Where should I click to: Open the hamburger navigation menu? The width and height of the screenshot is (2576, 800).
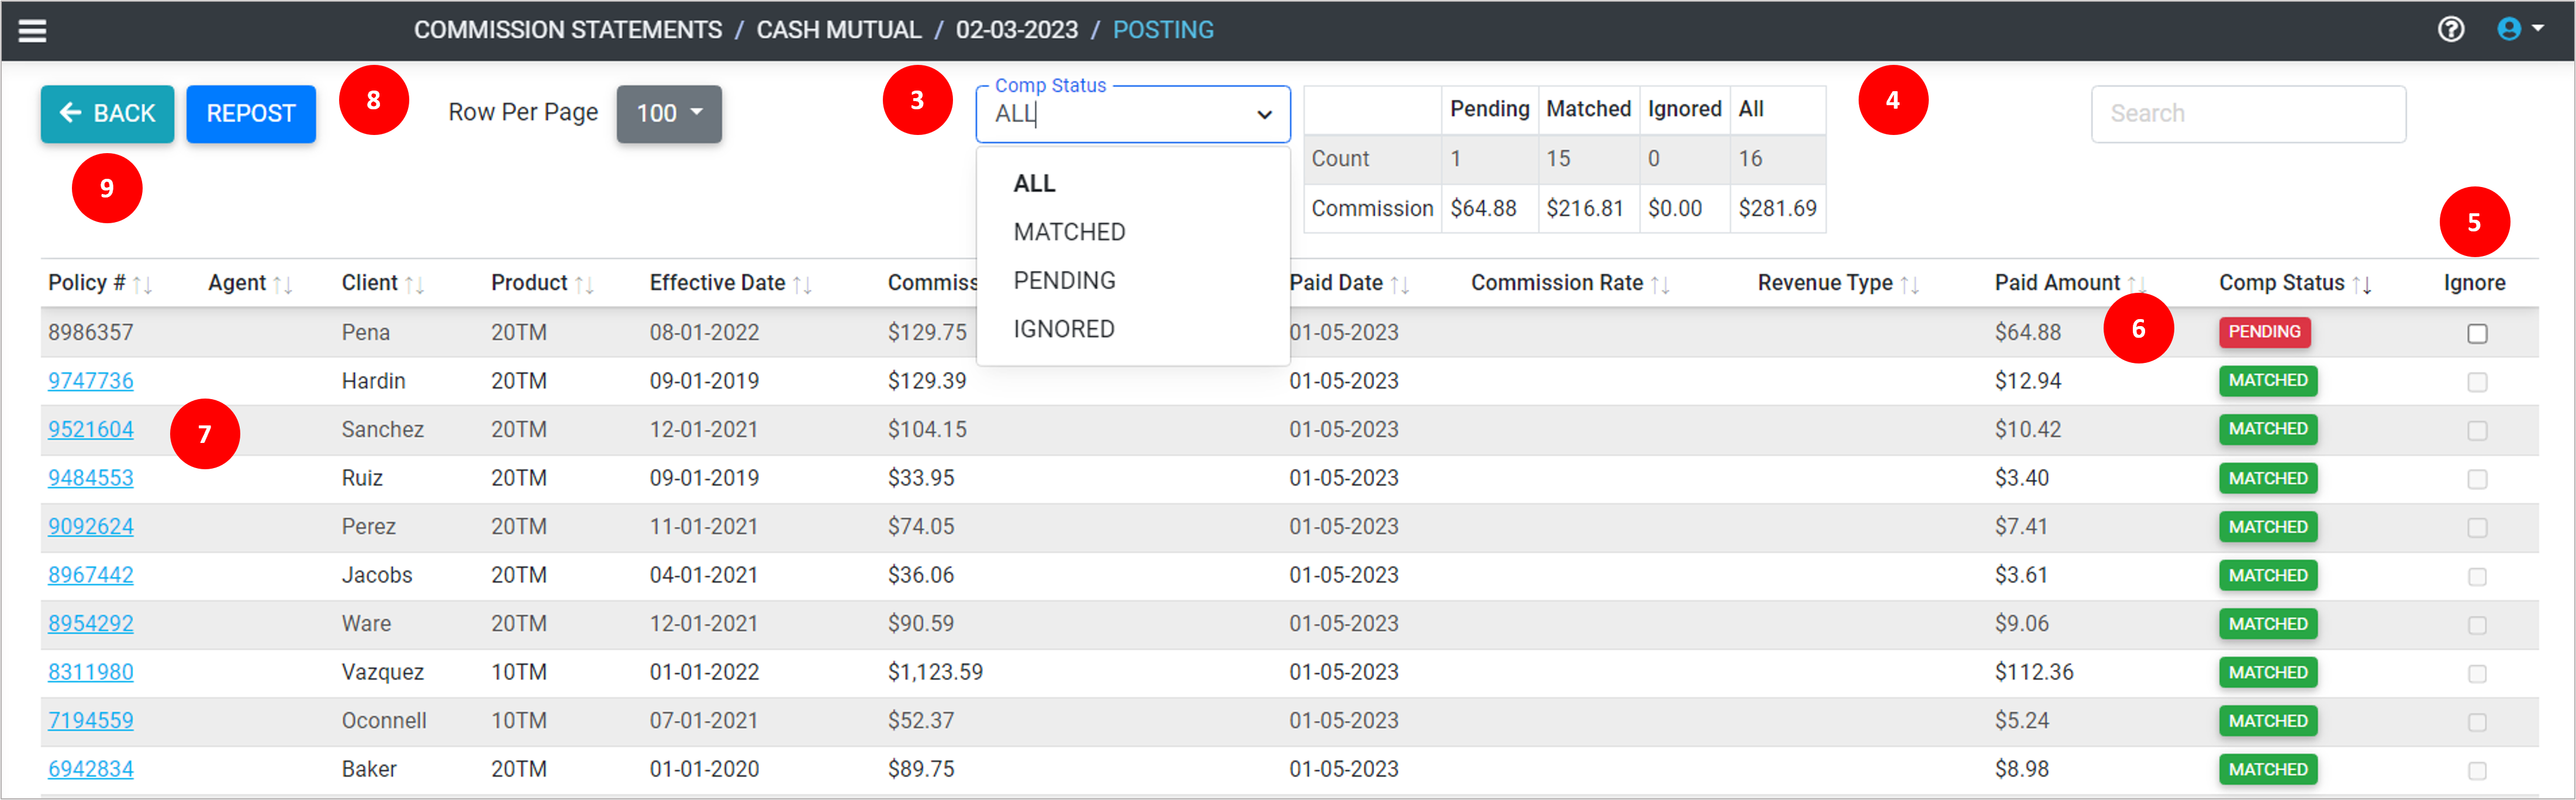pos(32,31)
